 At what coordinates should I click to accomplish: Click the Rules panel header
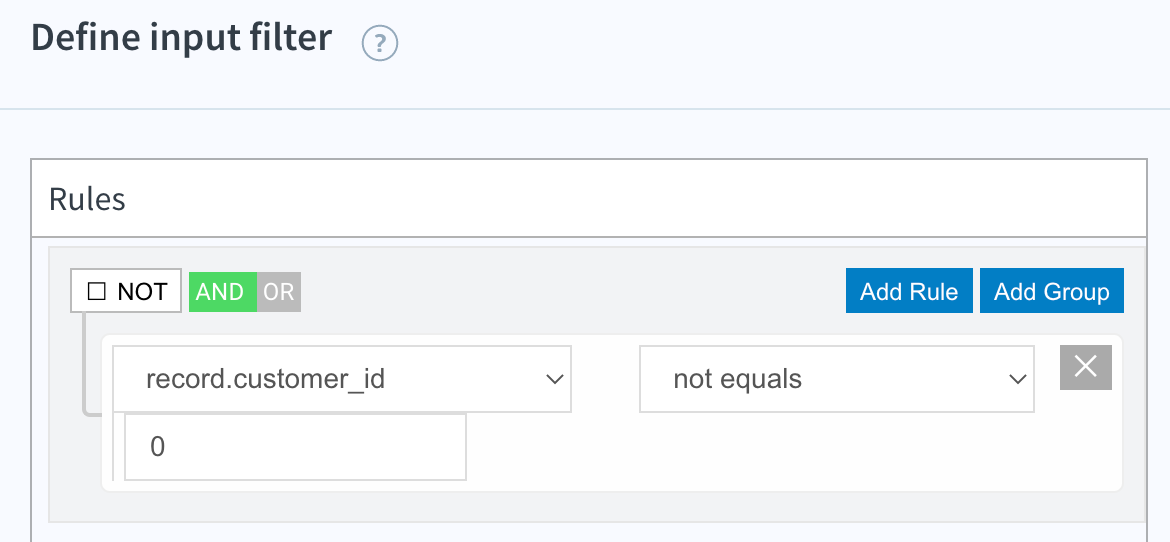[588, 199]
